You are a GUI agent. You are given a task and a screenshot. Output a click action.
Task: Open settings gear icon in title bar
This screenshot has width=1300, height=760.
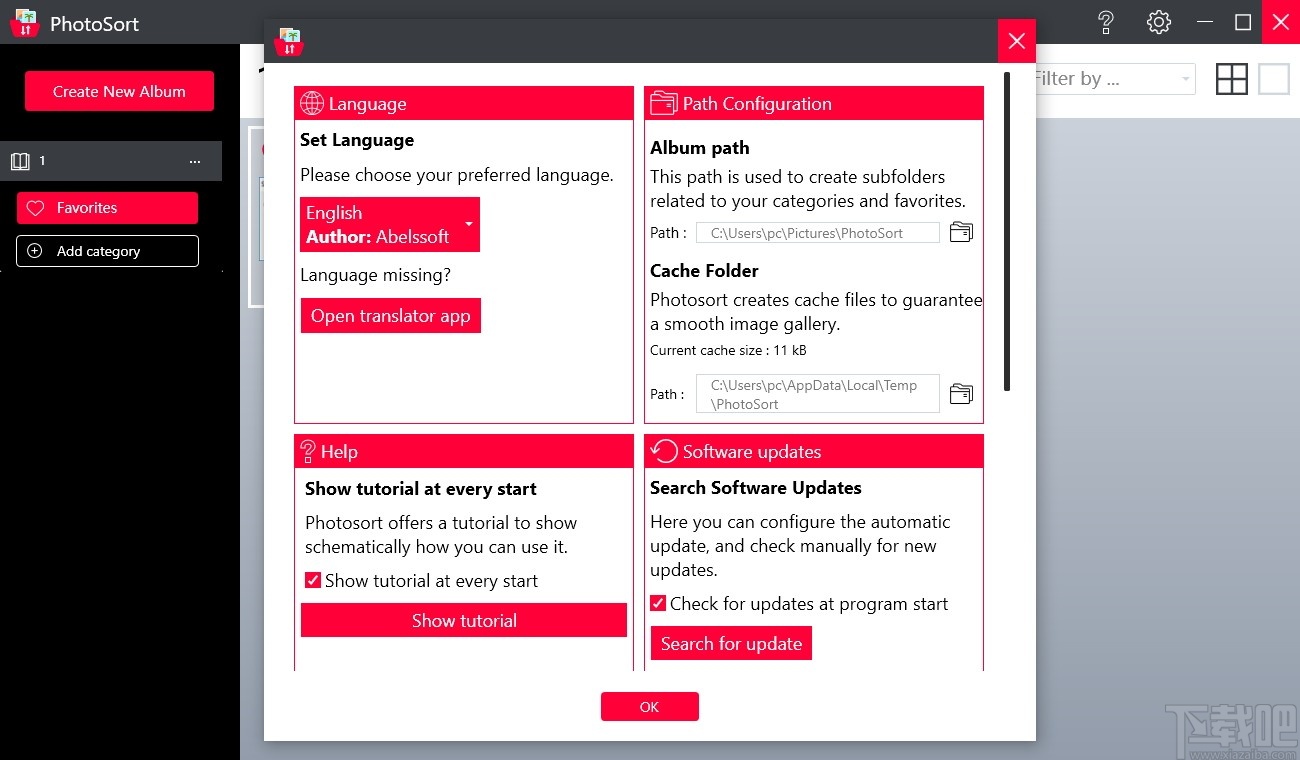(x=1159, y=22)
